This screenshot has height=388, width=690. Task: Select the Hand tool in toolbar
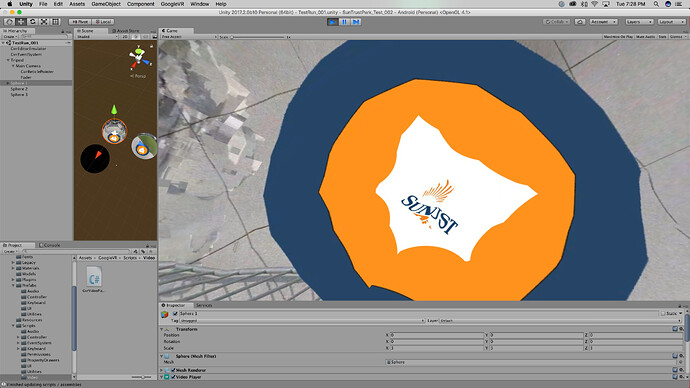coord(9,22)
